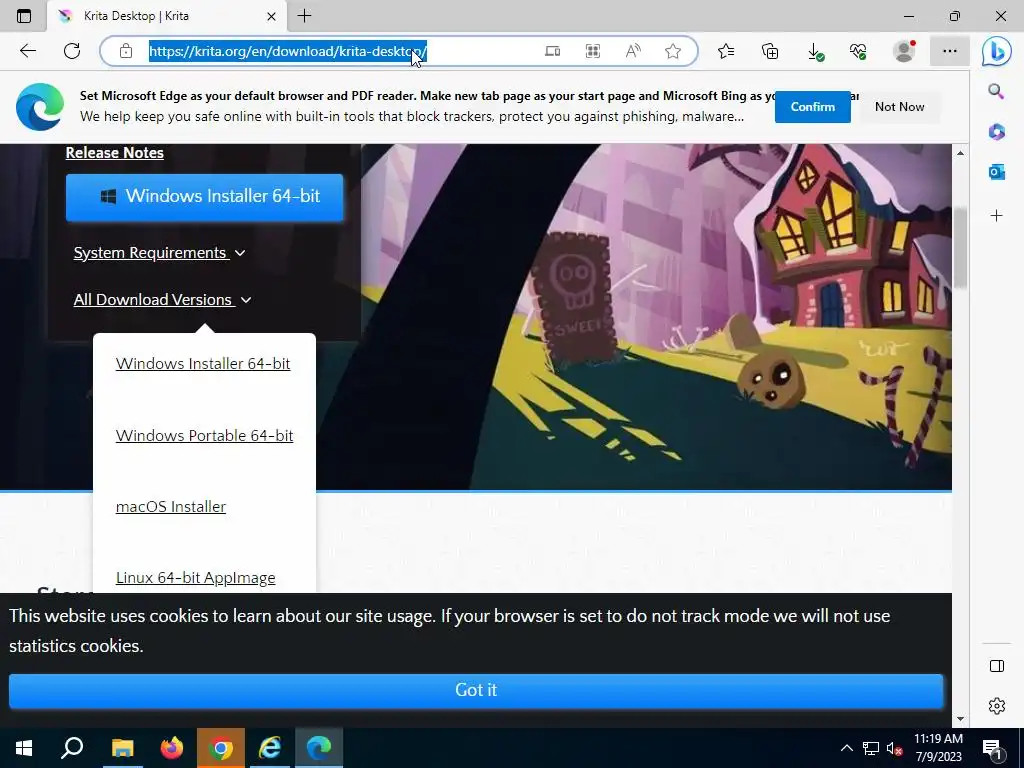Viewport: 1024px width, 768px height.
Task: Open the Downloads icon
Action: tap(815, 52)
